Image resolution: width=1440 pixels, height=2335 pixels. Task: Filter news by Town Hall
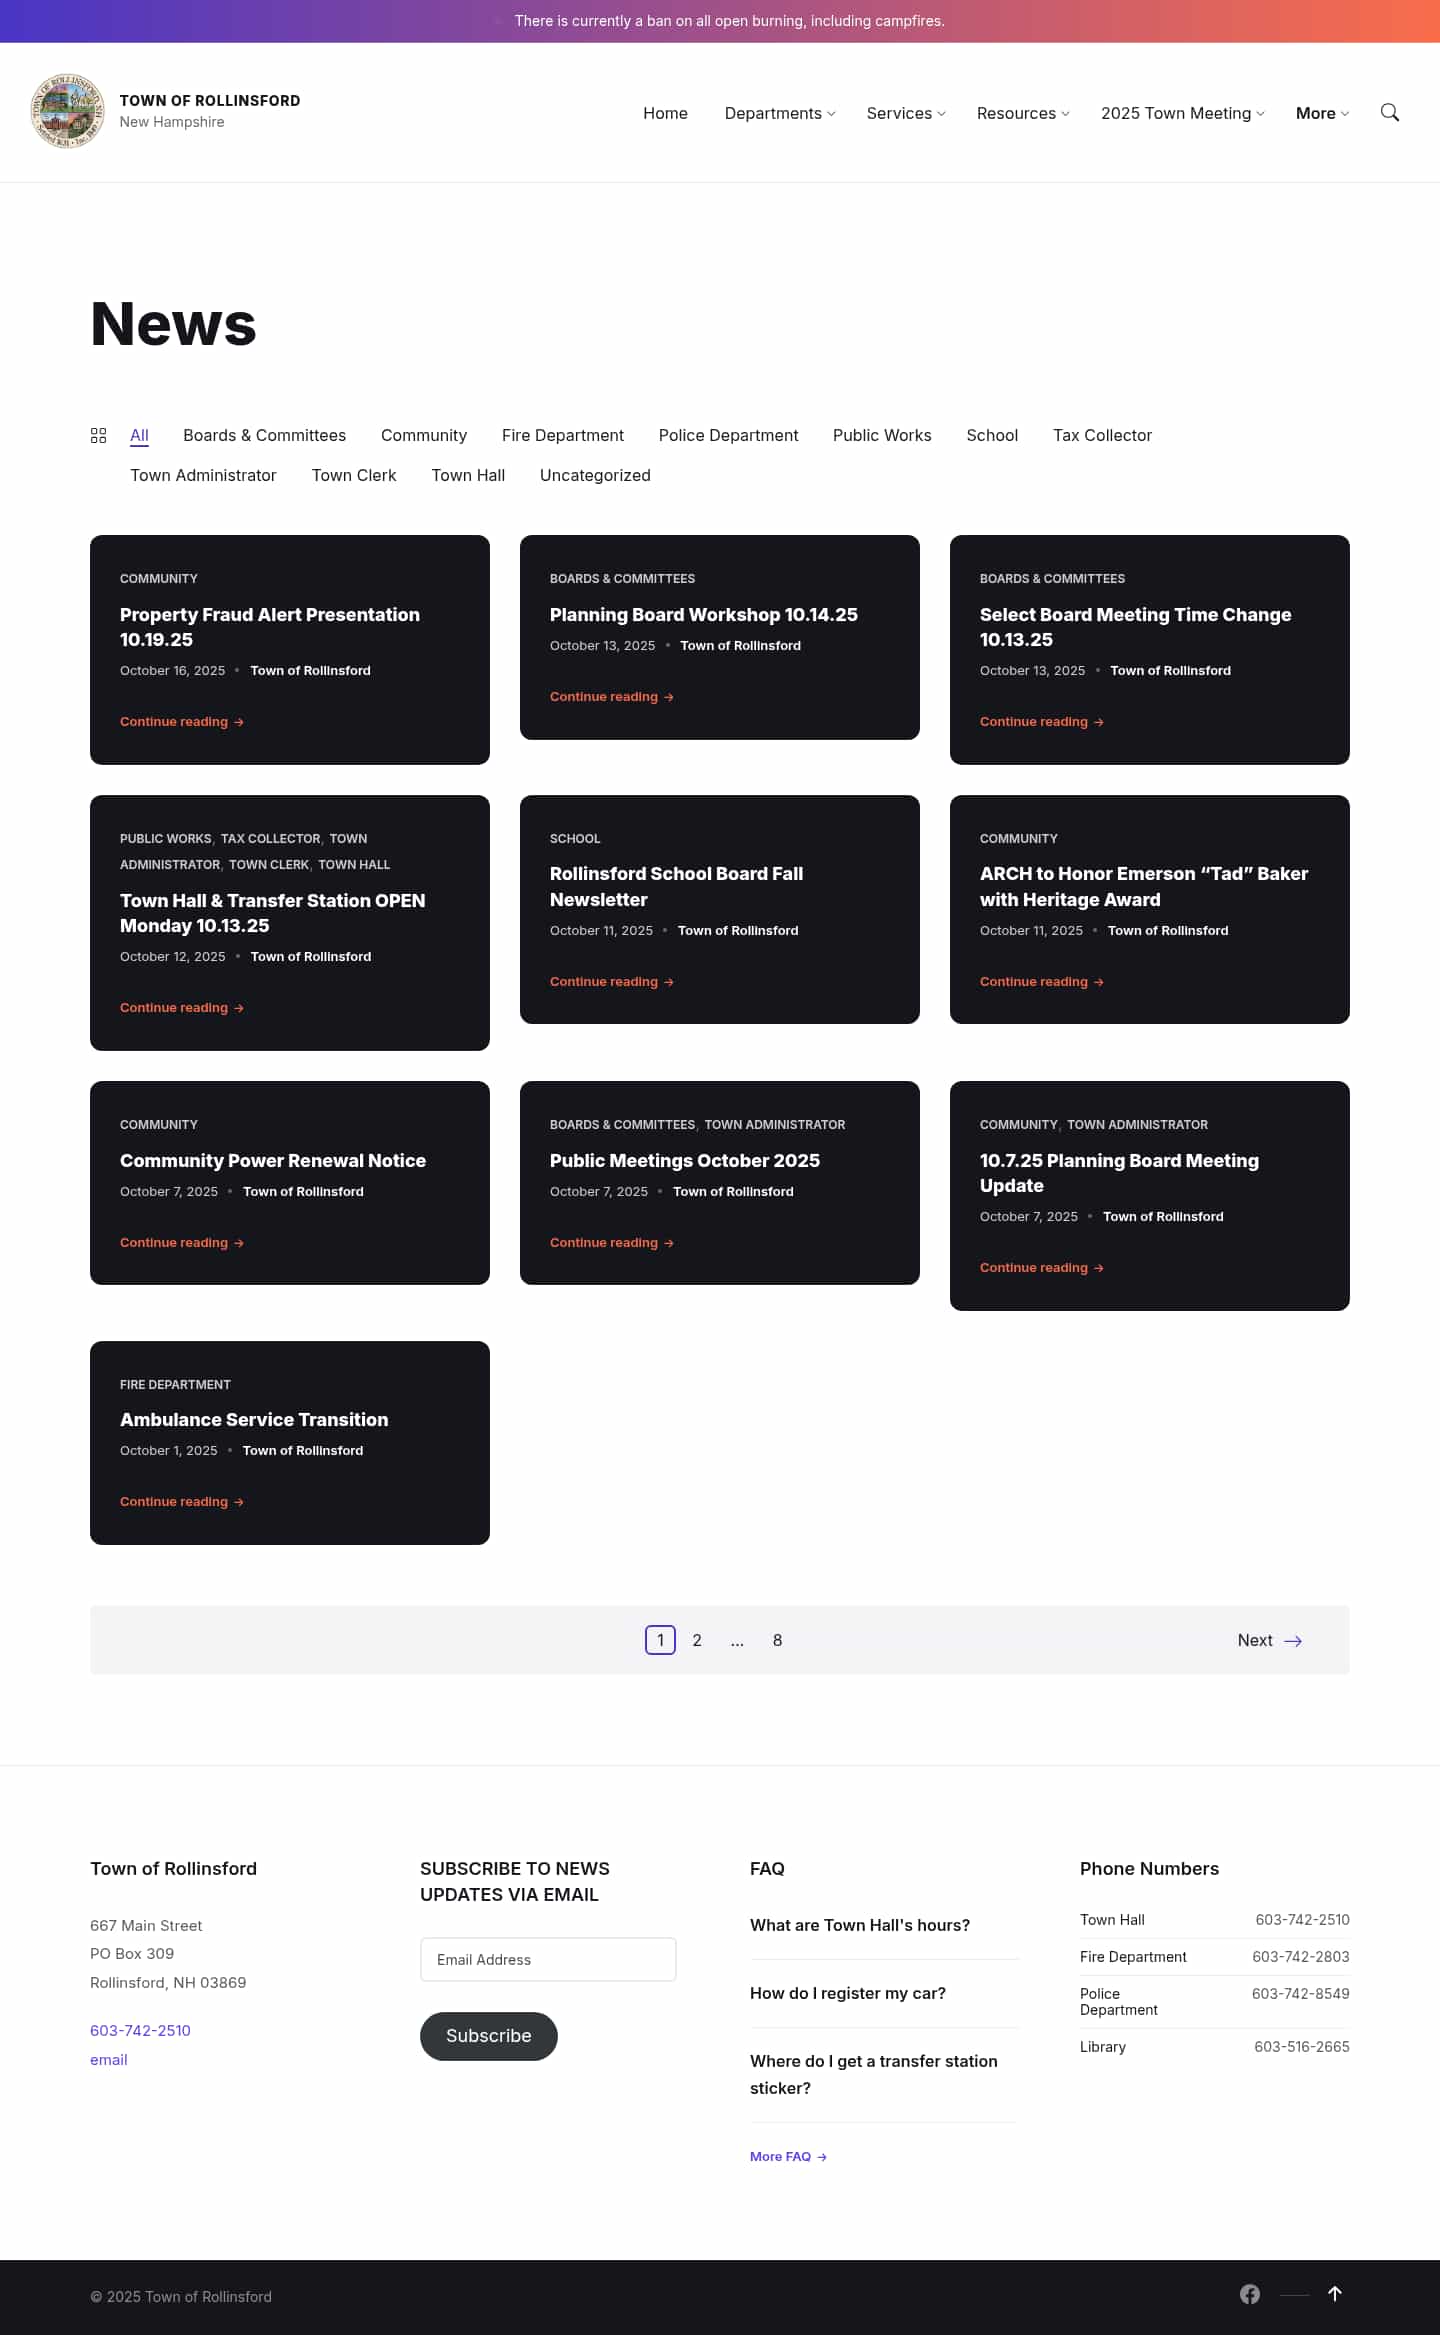(468, 475)
